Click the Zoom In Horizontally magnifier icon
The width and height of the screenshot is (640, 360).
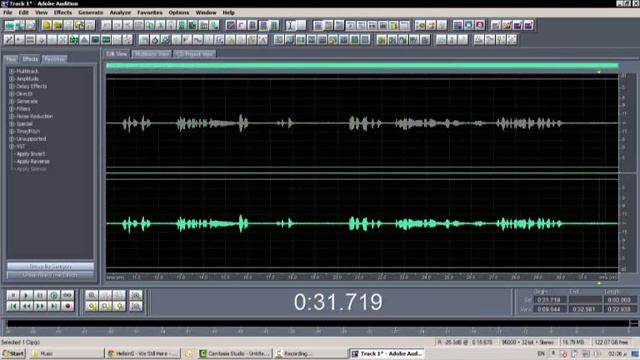coord(92,295)
